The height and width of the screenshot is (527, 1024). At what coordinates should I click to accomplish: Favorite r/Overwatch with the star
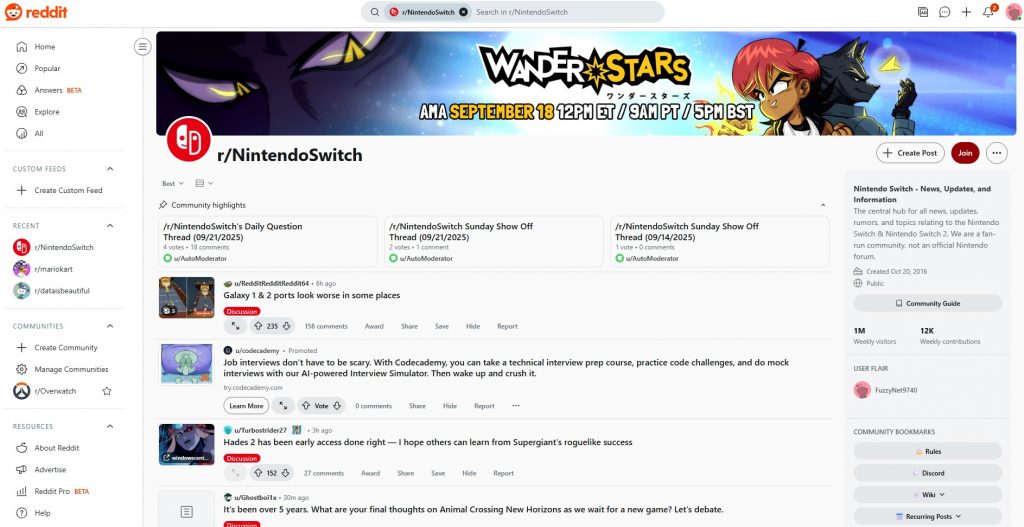tap(107, 391)
